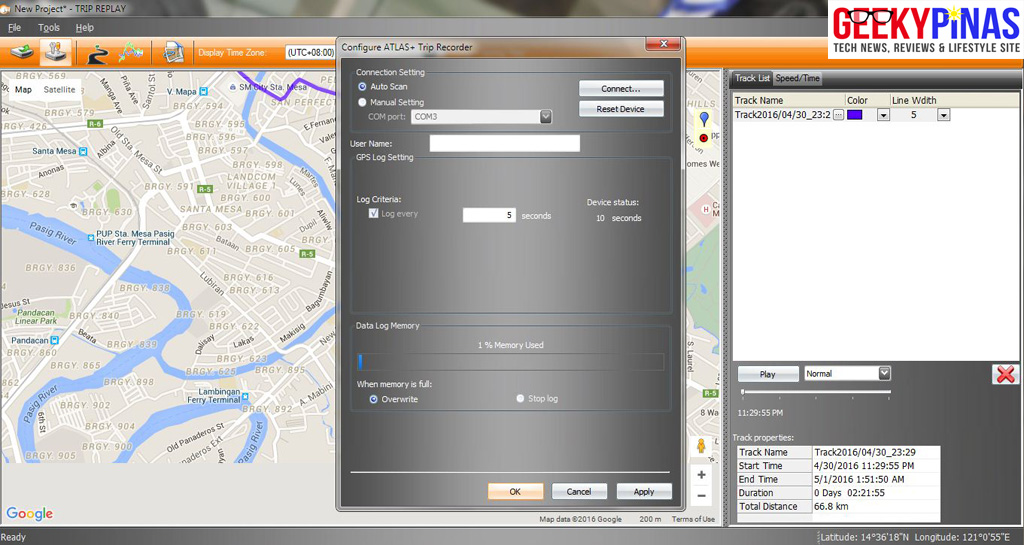Viewport: 1024px width, 545px height.
Task: Open the Tools menu
Action: point(49,27)
